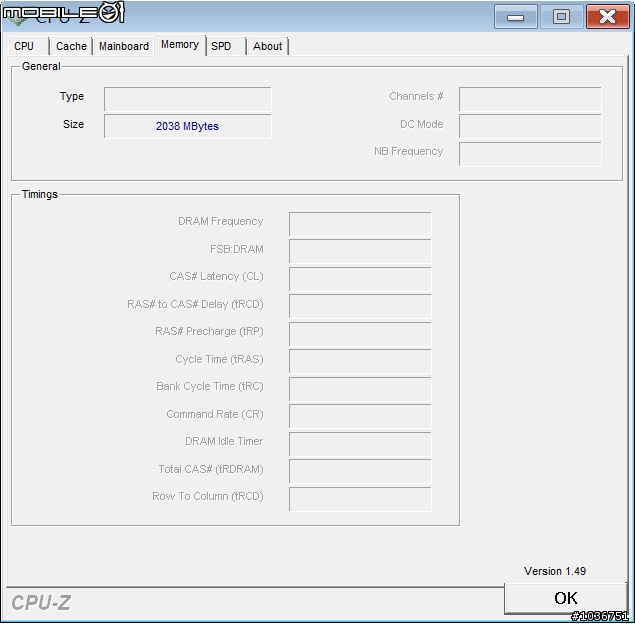
Task: Click the DRAM Idle Timer field
Action: pyautogui.click(x=360, y=444)
